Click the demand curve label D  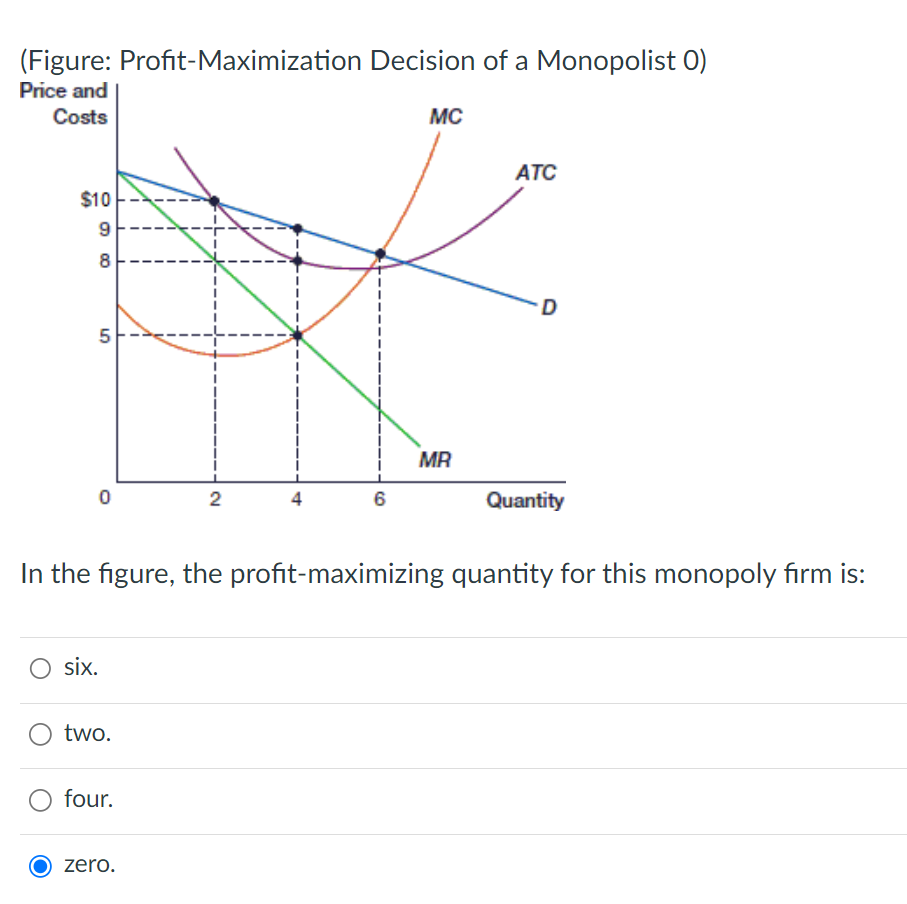point(549,306)
